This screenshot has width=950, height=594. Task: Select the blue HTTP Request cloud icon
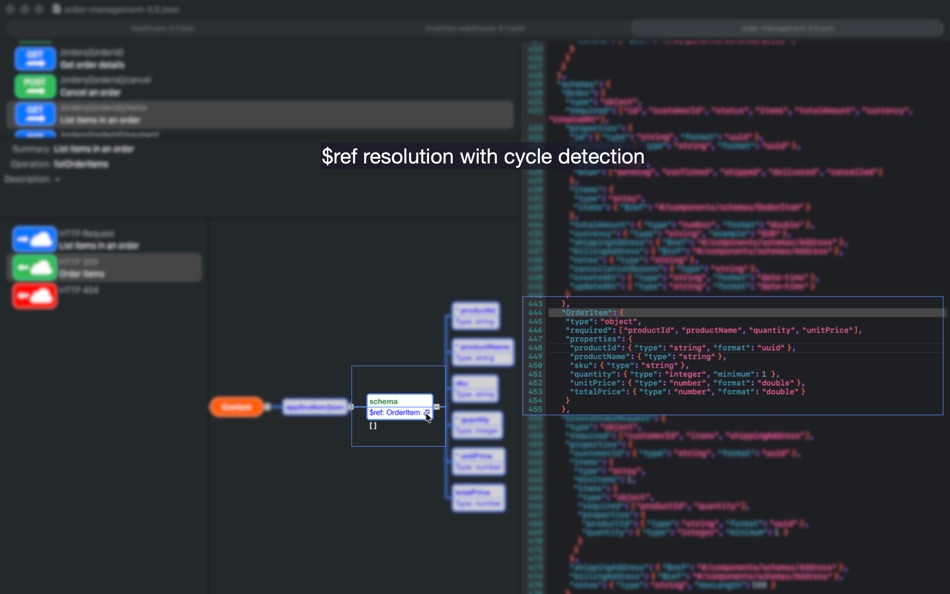pos(35,239)
